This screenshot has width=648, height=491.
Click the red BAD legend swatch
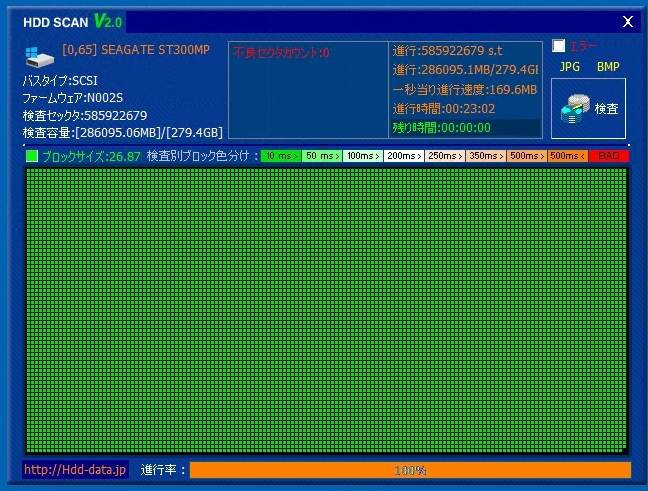609,156
